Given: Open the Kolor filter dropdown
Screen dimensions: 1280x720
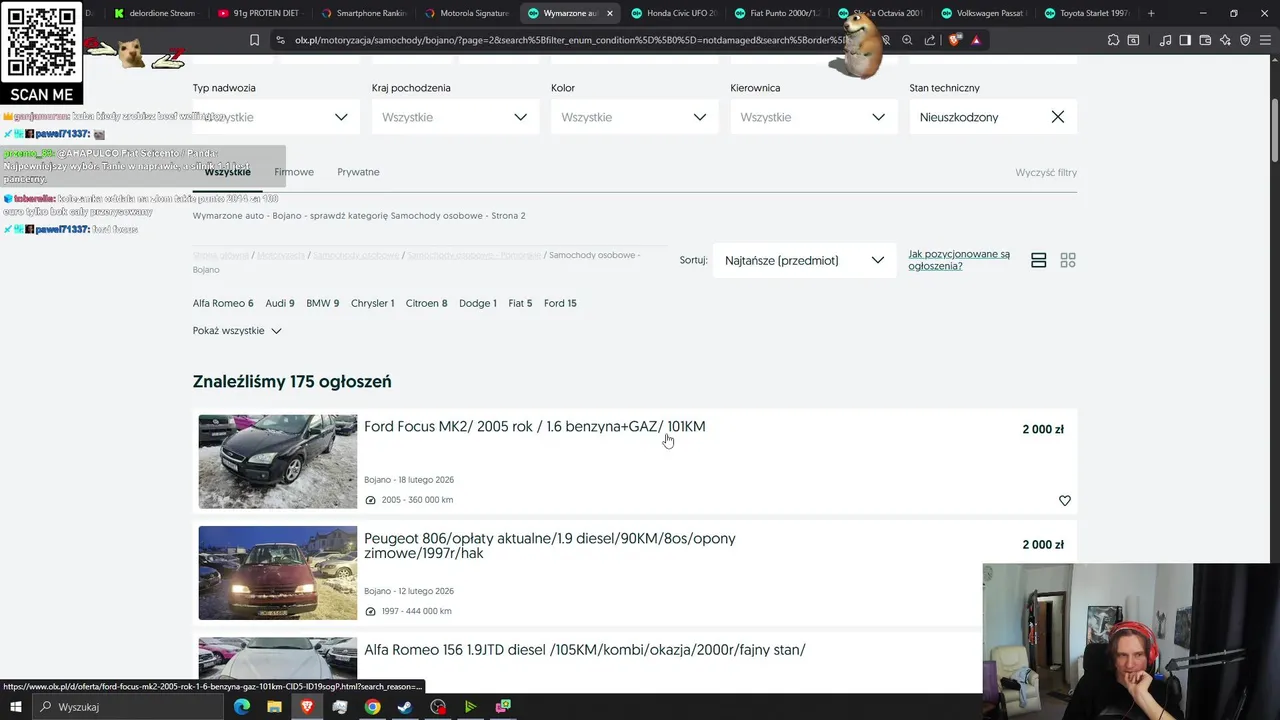Looking at the screenshot, I should click(634, 117).
